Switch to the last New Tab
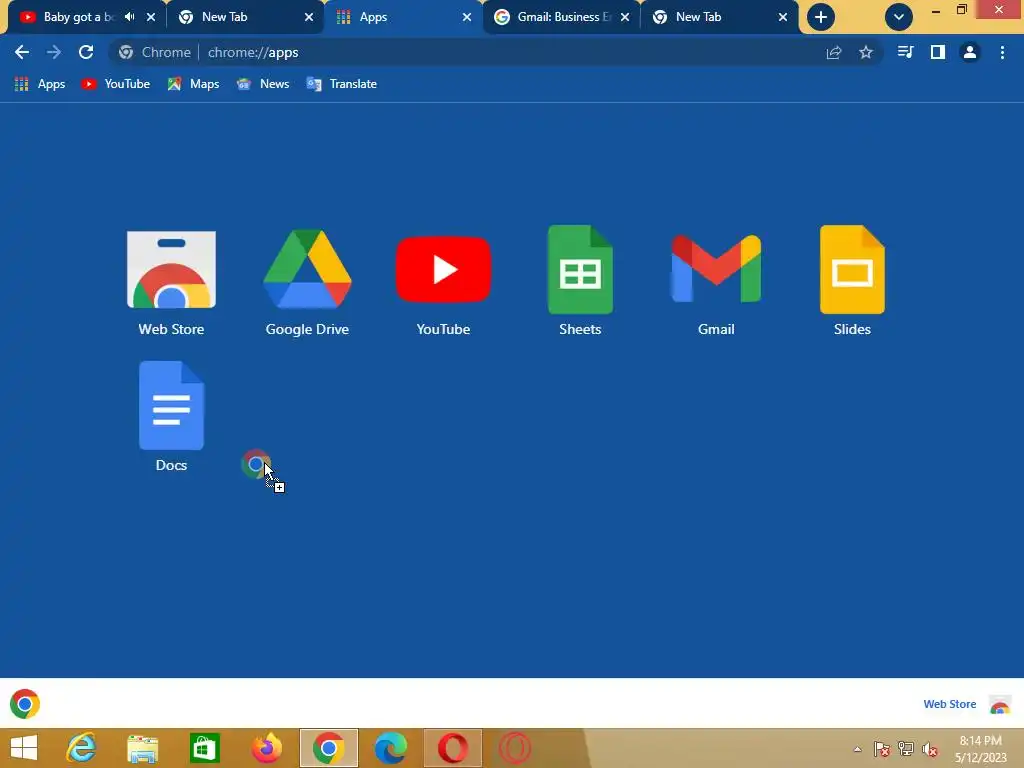 click(x=719, y=17)
